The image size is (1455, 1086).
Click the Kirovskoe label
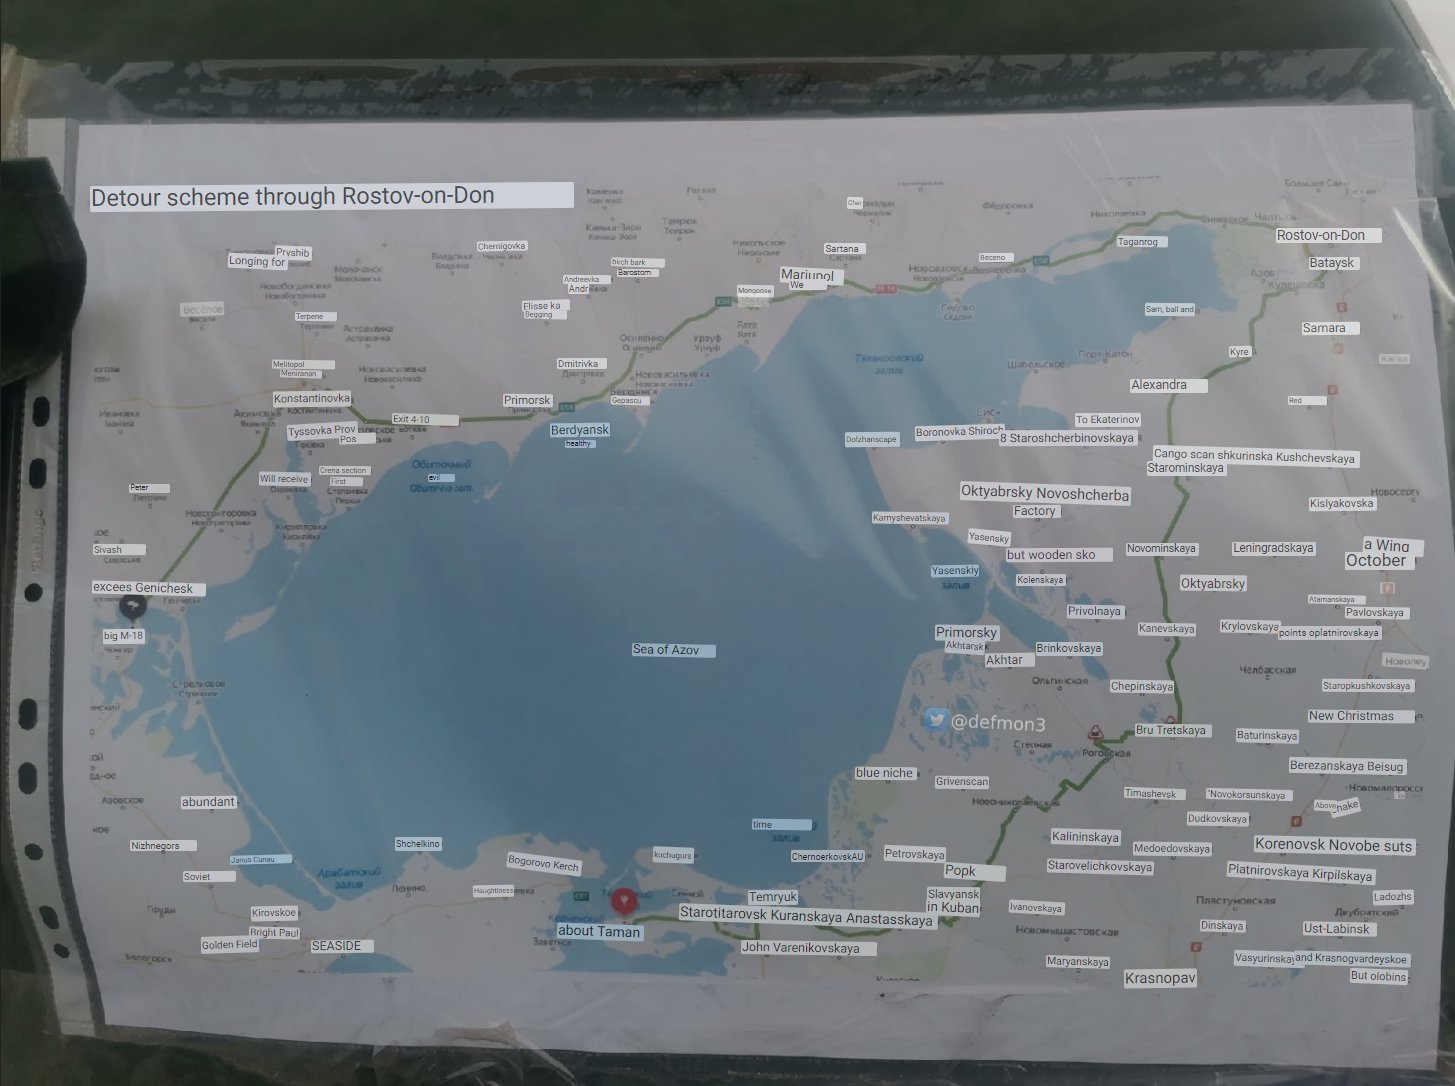[274, 913]
